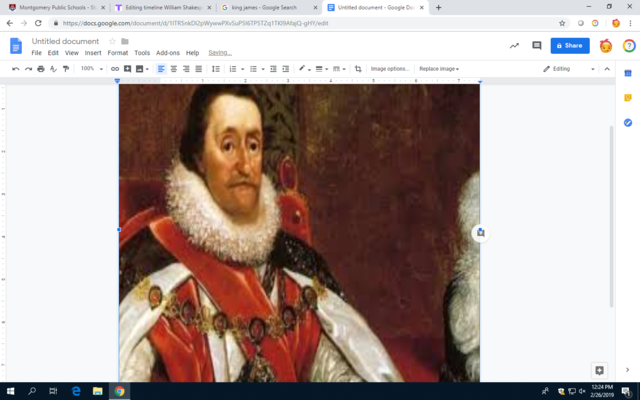Open Border weight dropdown
This screenshot has width=640, height=400.
click(x=322, y=69)
